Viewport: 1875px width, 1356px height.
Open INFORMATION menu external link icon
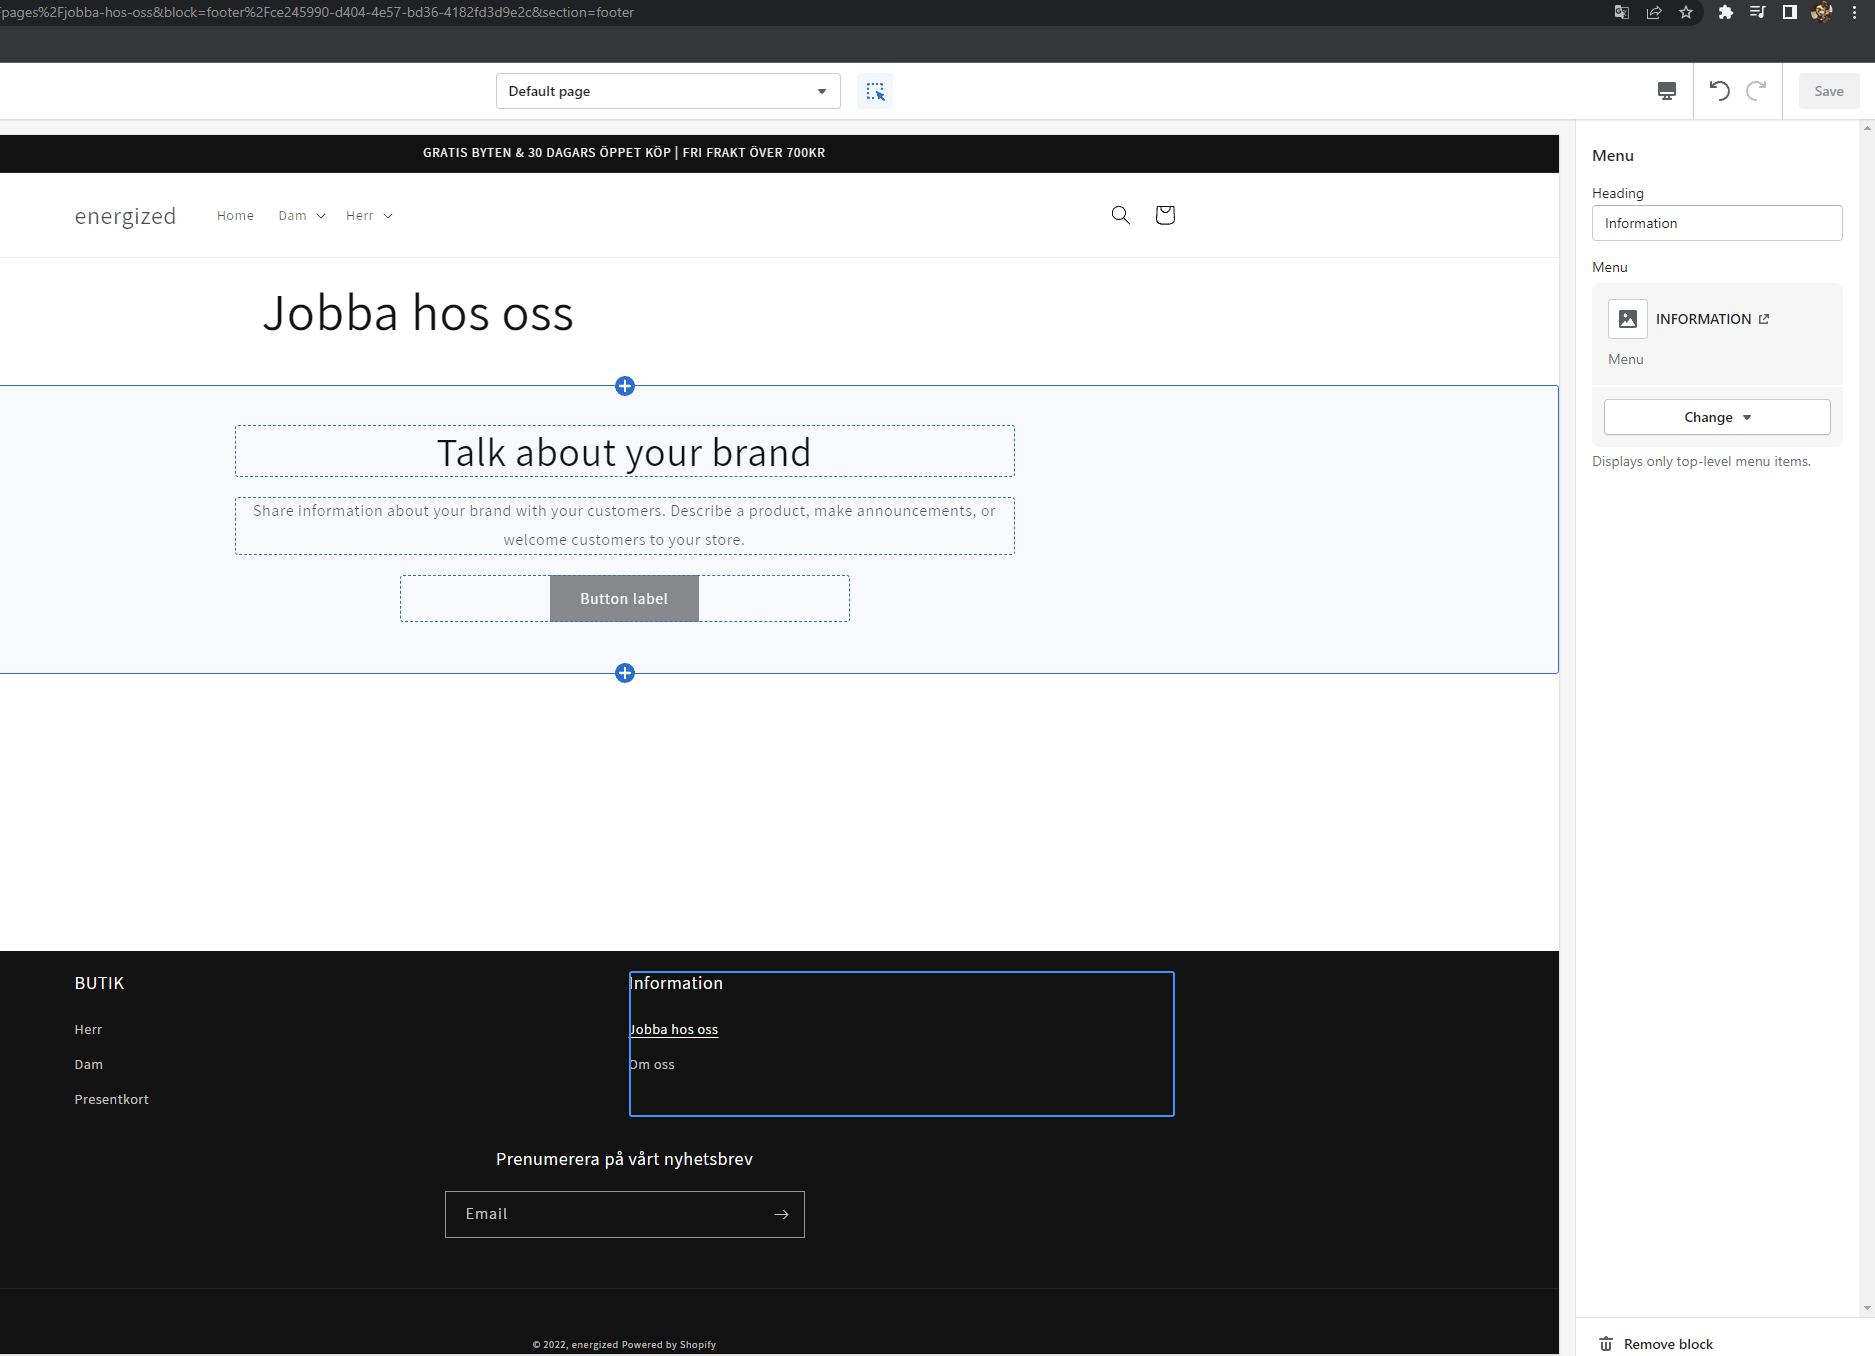pos(1764,319)
